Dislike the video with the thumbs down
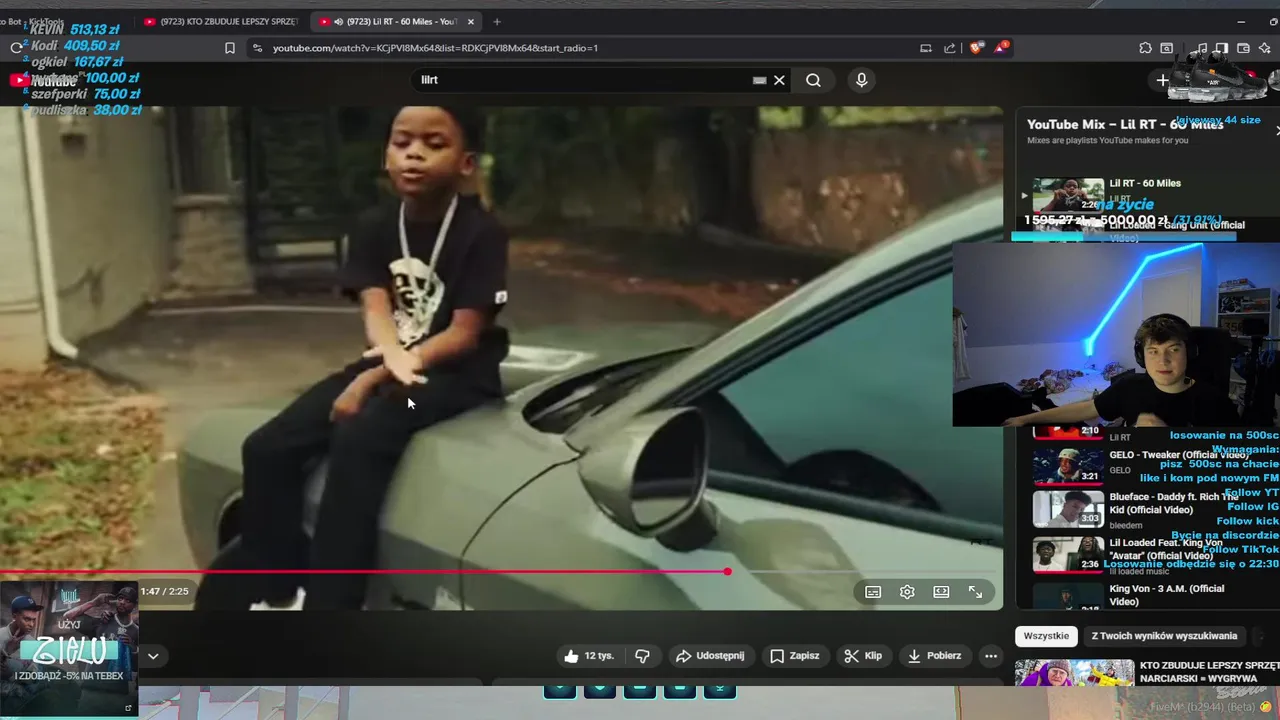 tap(642, 656)
